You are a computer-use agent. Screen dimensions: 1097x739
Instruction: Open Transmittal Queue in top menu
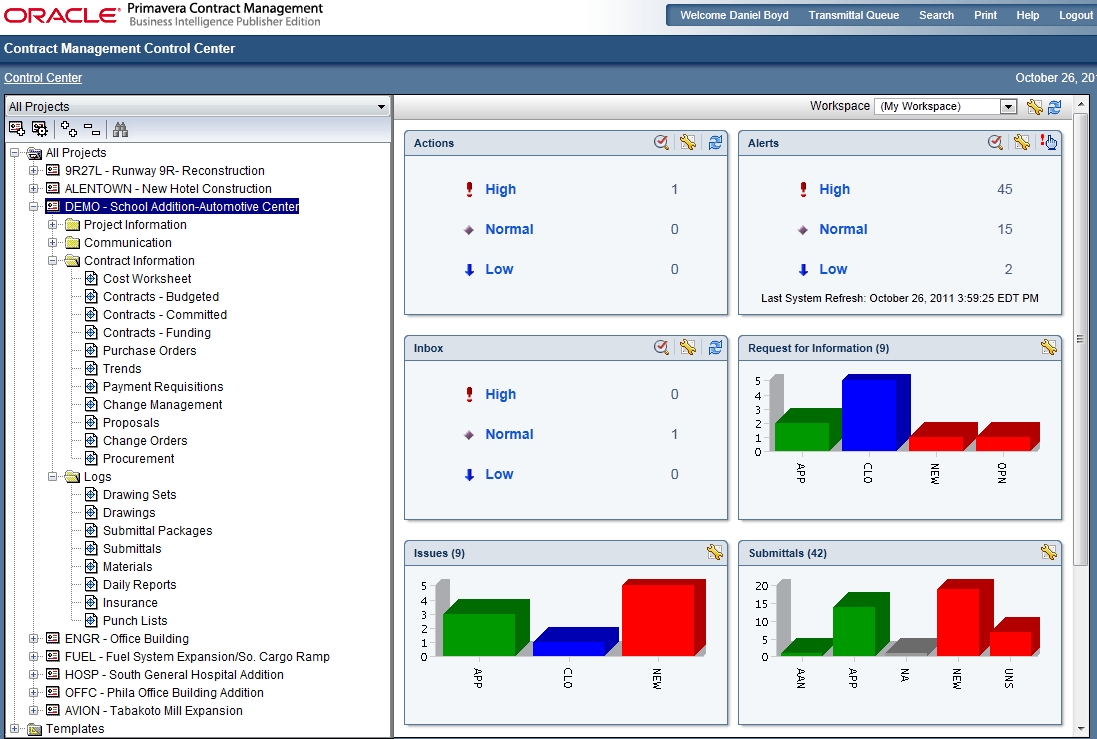tap(854, 15)
